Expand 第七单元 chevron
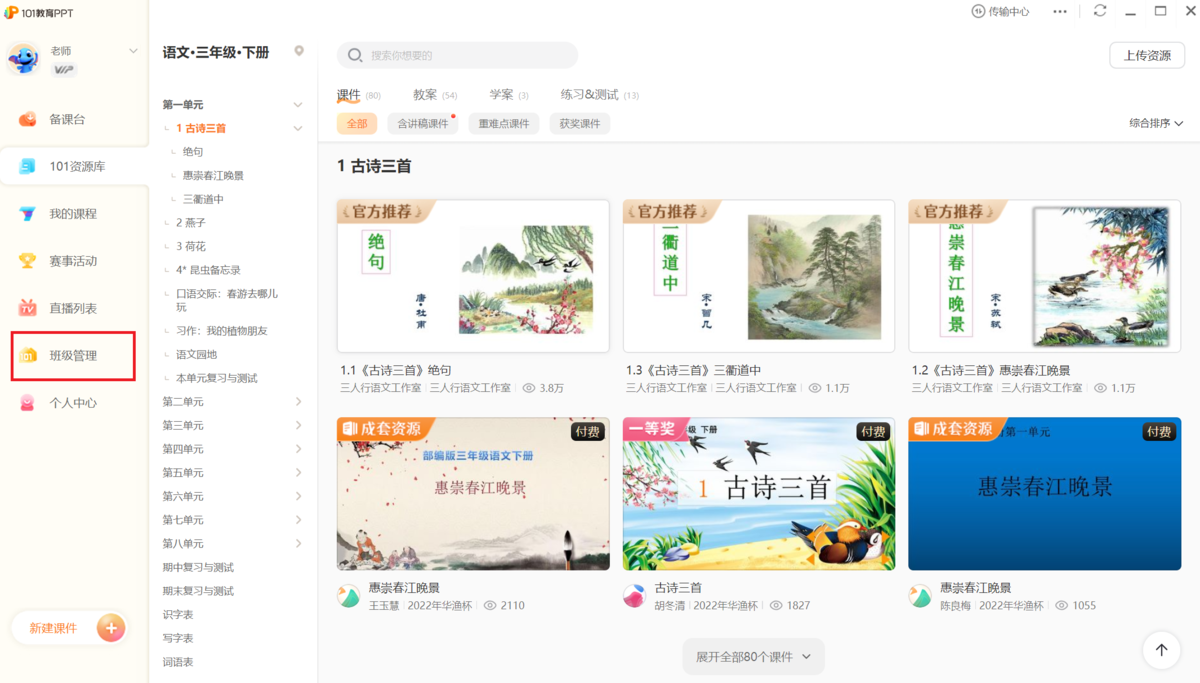 (x=298, y=520)
